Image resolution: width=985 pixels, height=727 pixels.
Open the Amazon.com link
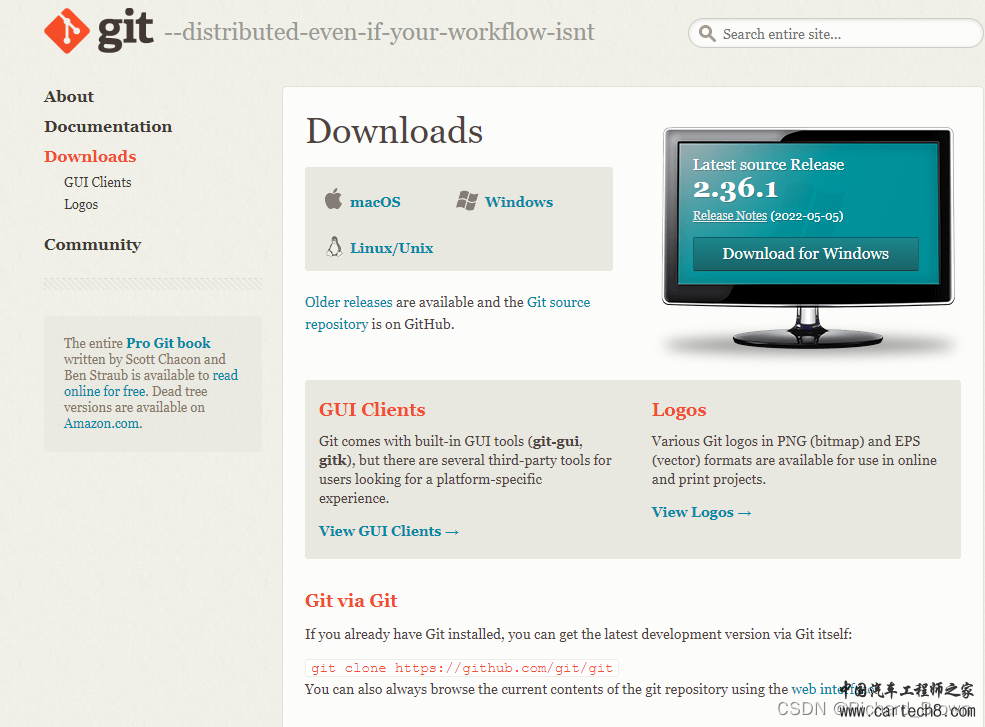click(102, 424)
